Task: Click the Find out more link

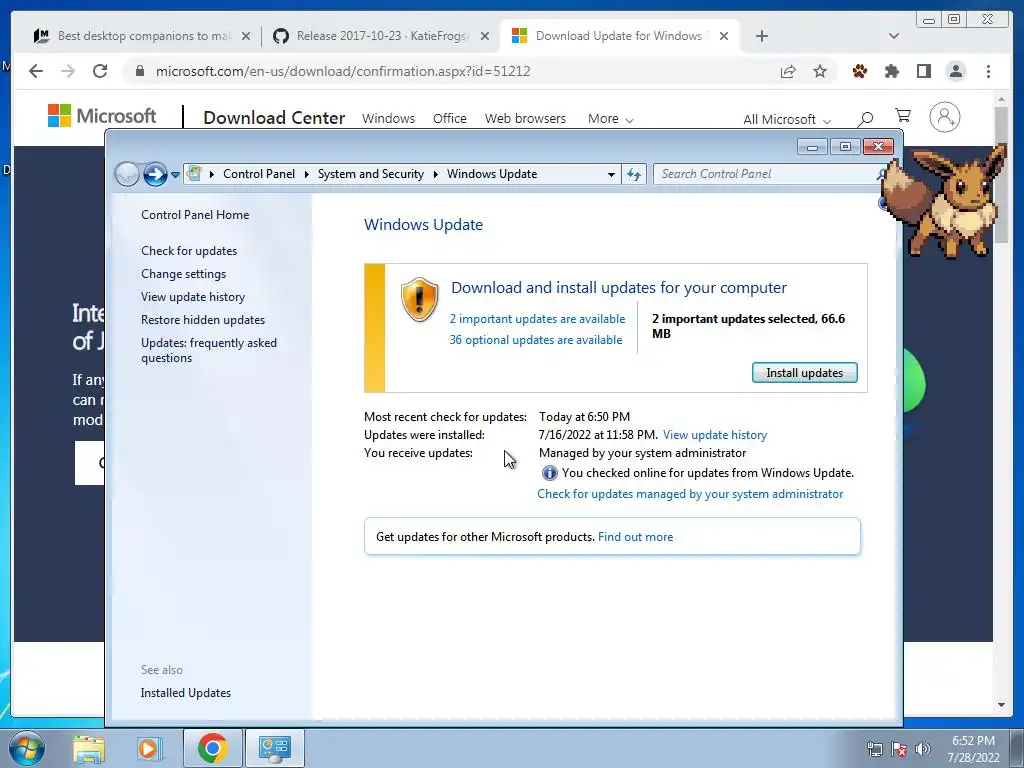Action: (x=635, y=537)
